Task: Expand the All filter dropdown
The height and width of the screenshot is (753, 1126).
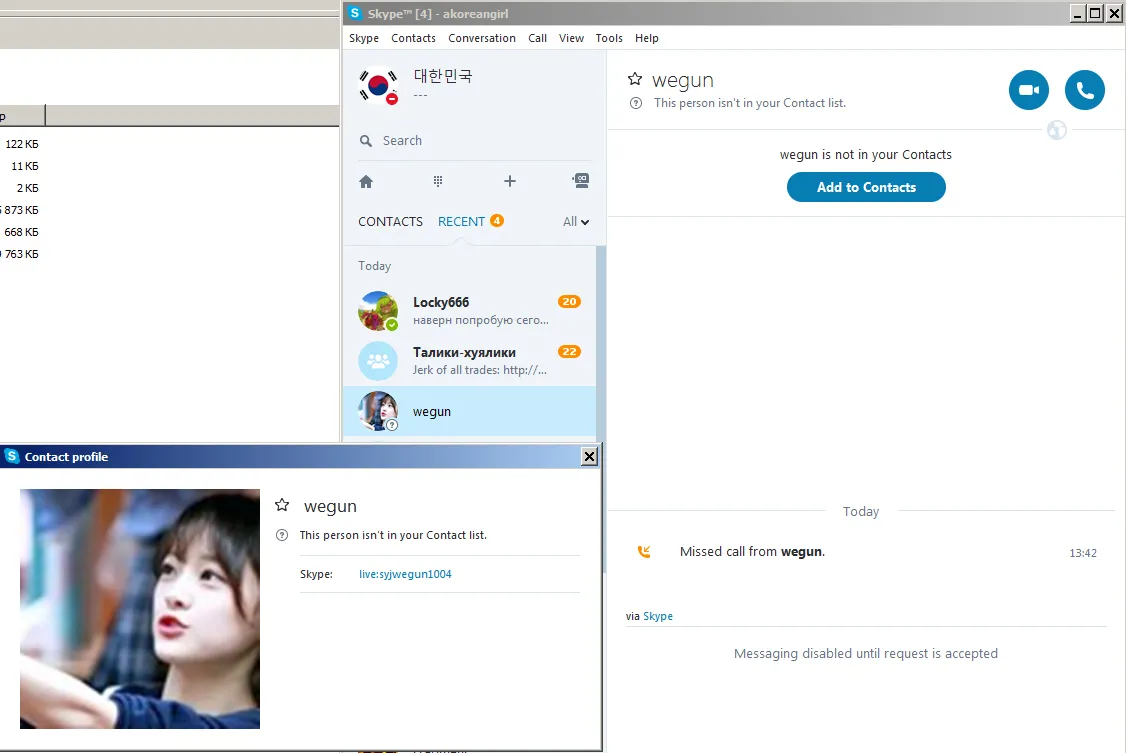Action: [x=576, y=222]
